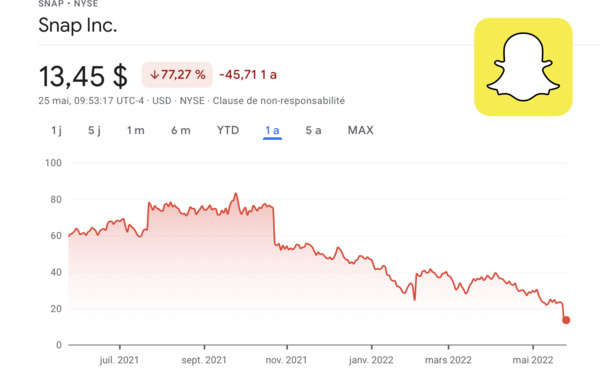Select the 6 m chart range
The image size is (600, 372).
click(181, 131)
